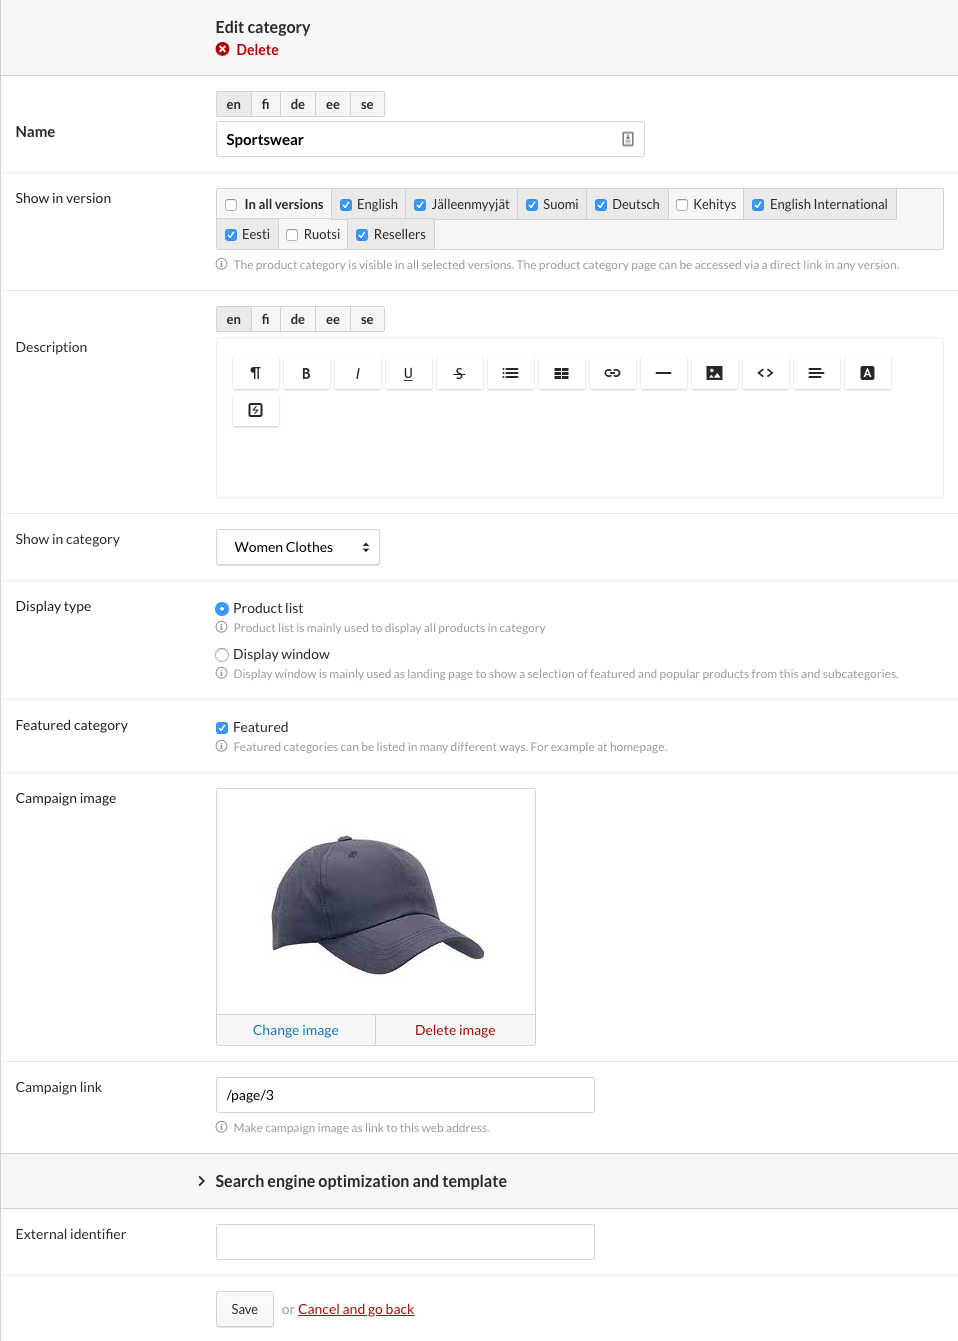This screenshot has width=958, height=1341.
Task: Switch Name field to en language
Action: tap(233, 104)
